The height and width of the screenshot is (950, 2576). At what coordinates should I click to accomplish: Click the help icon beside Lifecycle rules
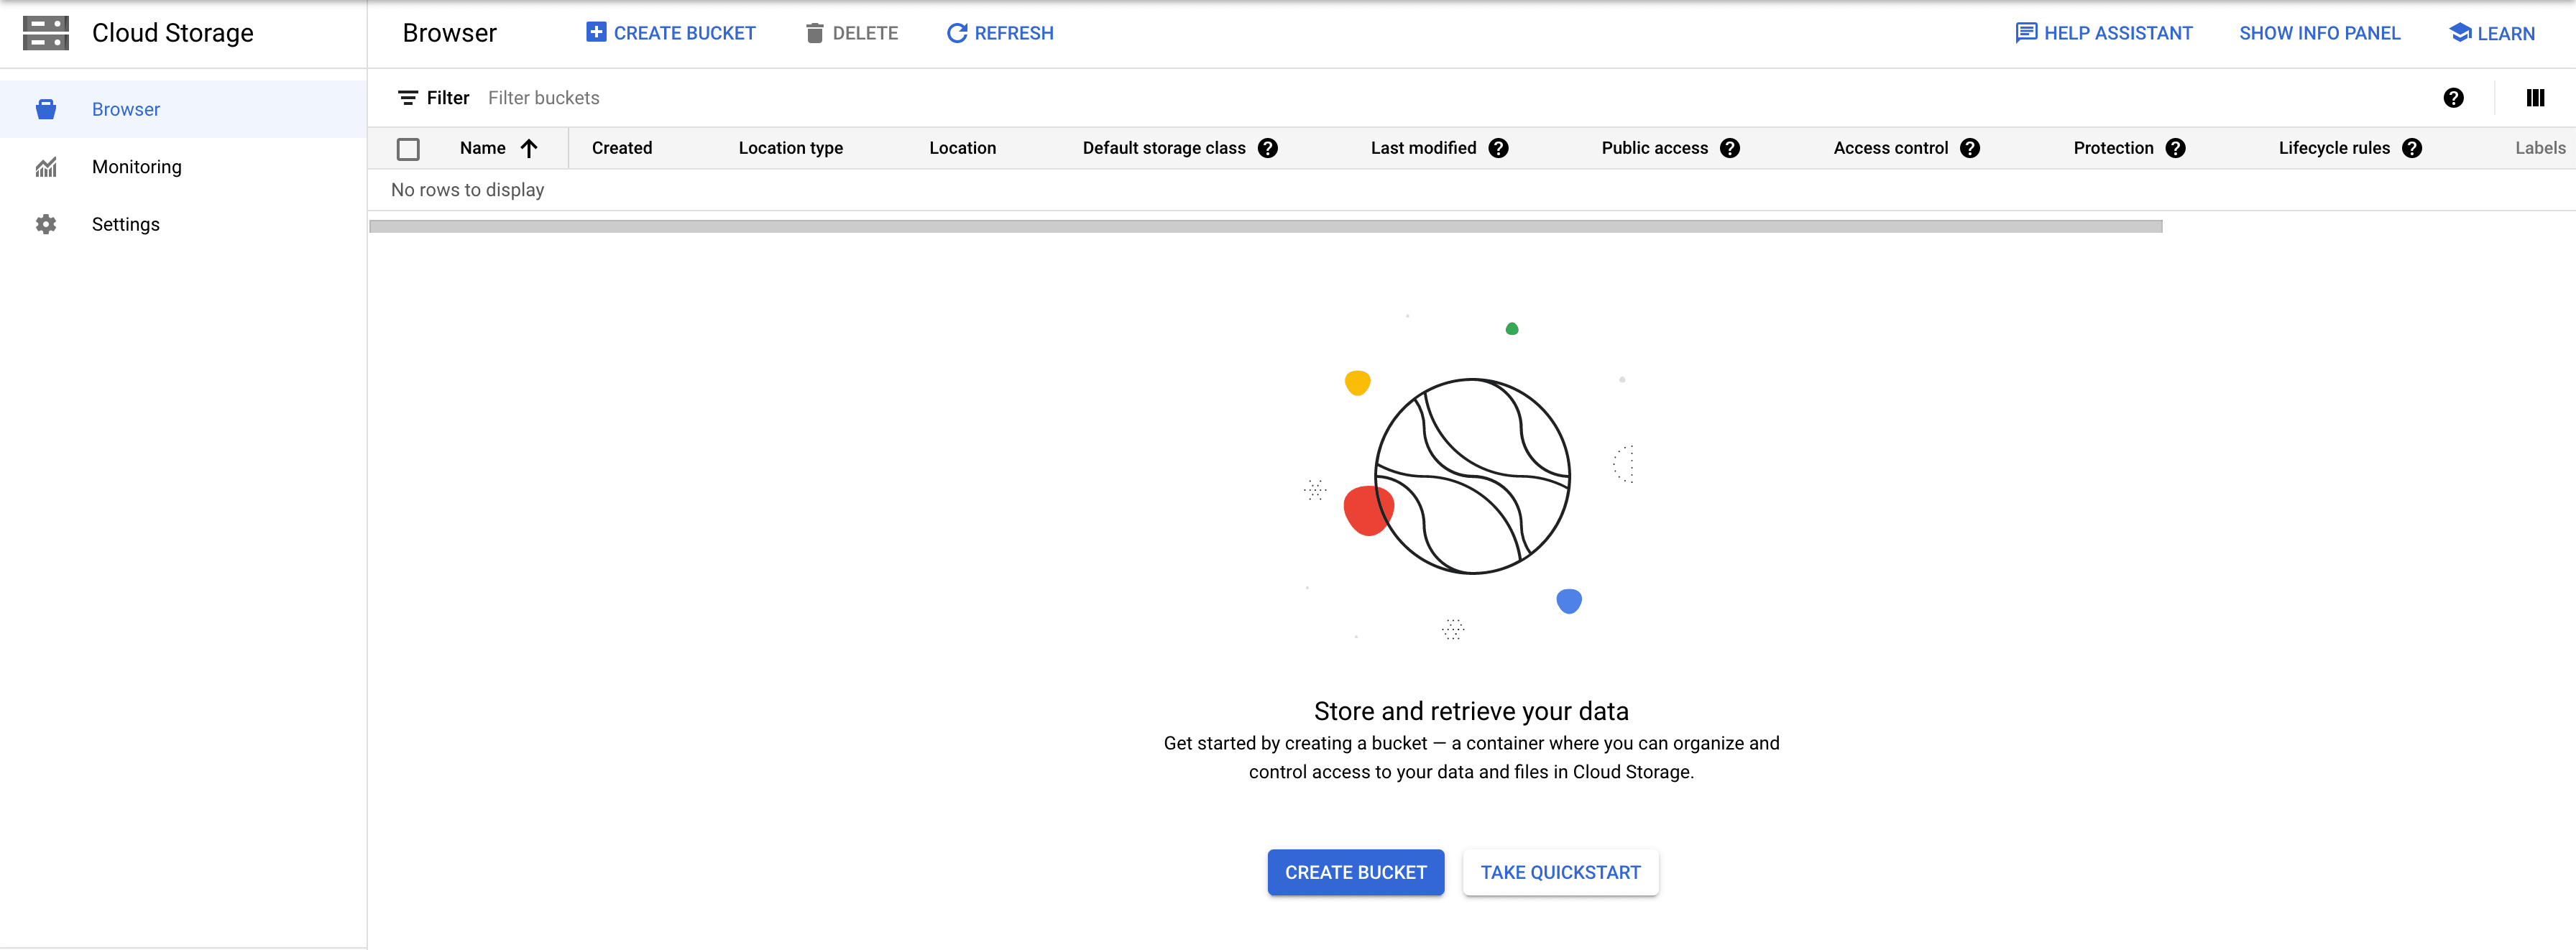pos(2411,148)
